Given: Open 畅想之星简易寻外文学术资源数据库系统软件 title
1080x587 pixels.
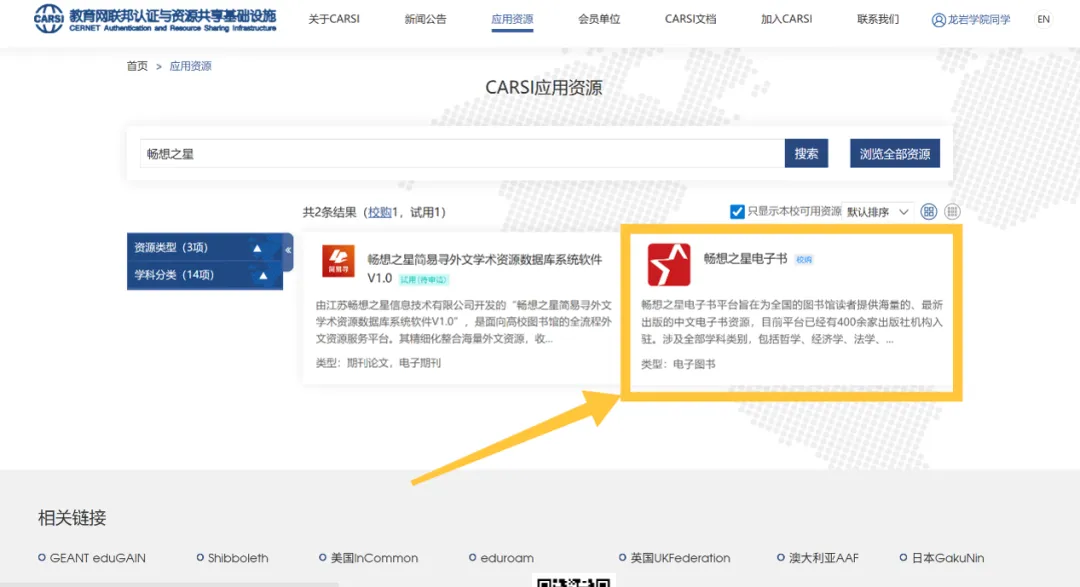Looking at the screenshot, I should coord(484,268).
